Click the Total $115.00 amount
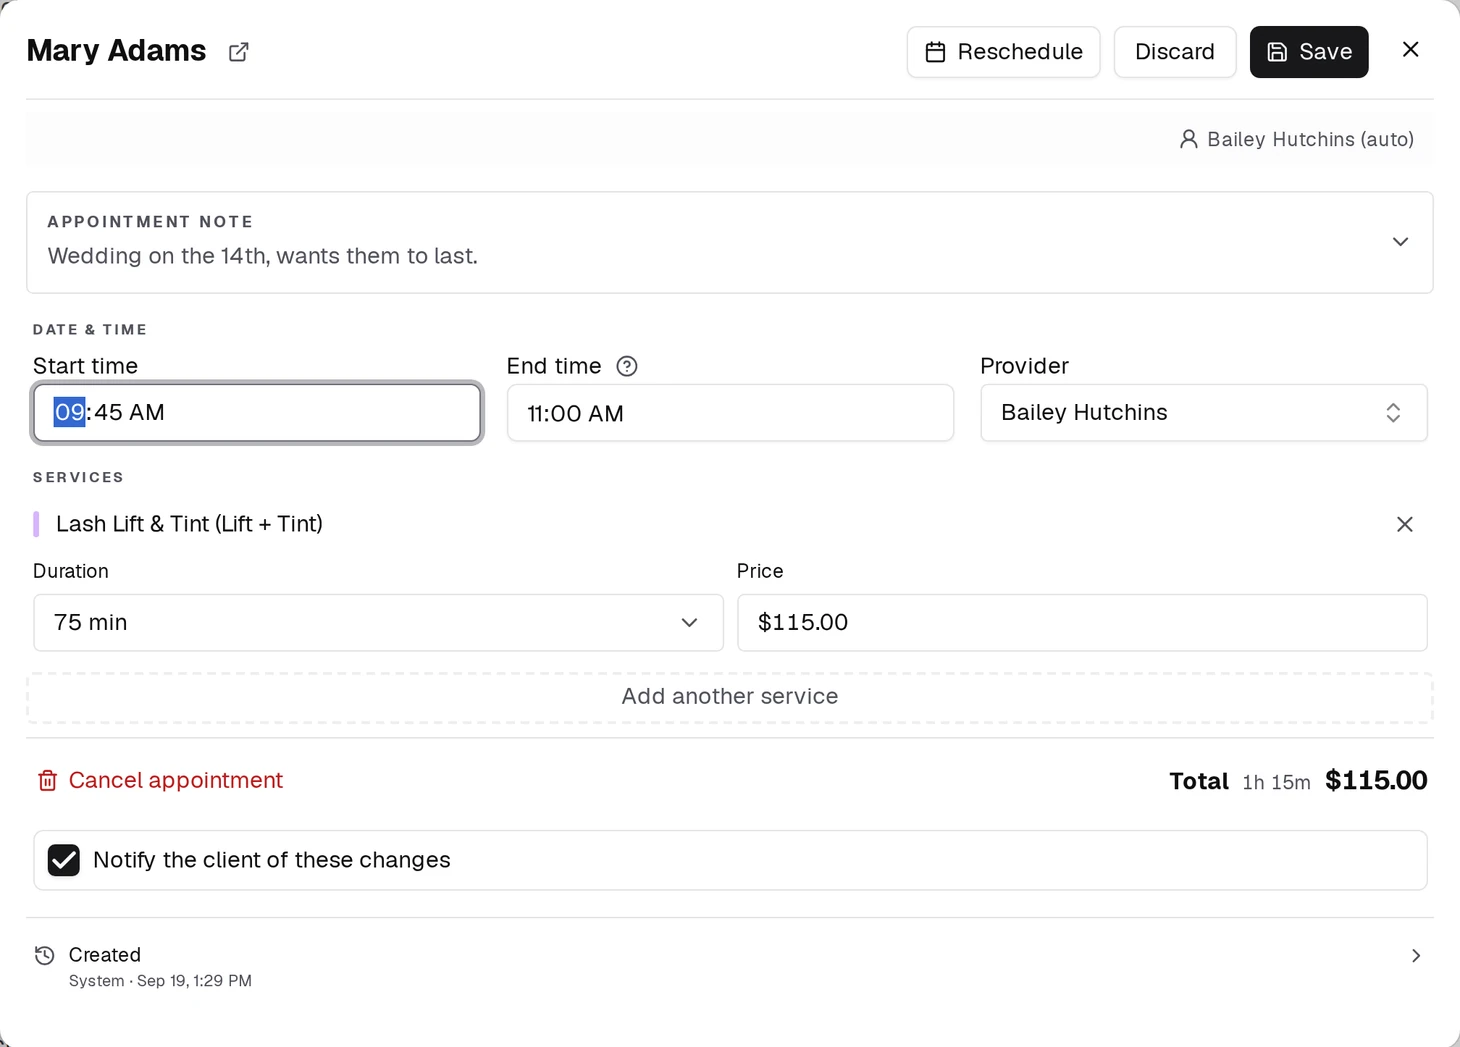The image size is (1460, 1047). click(x=1376, y=781)
